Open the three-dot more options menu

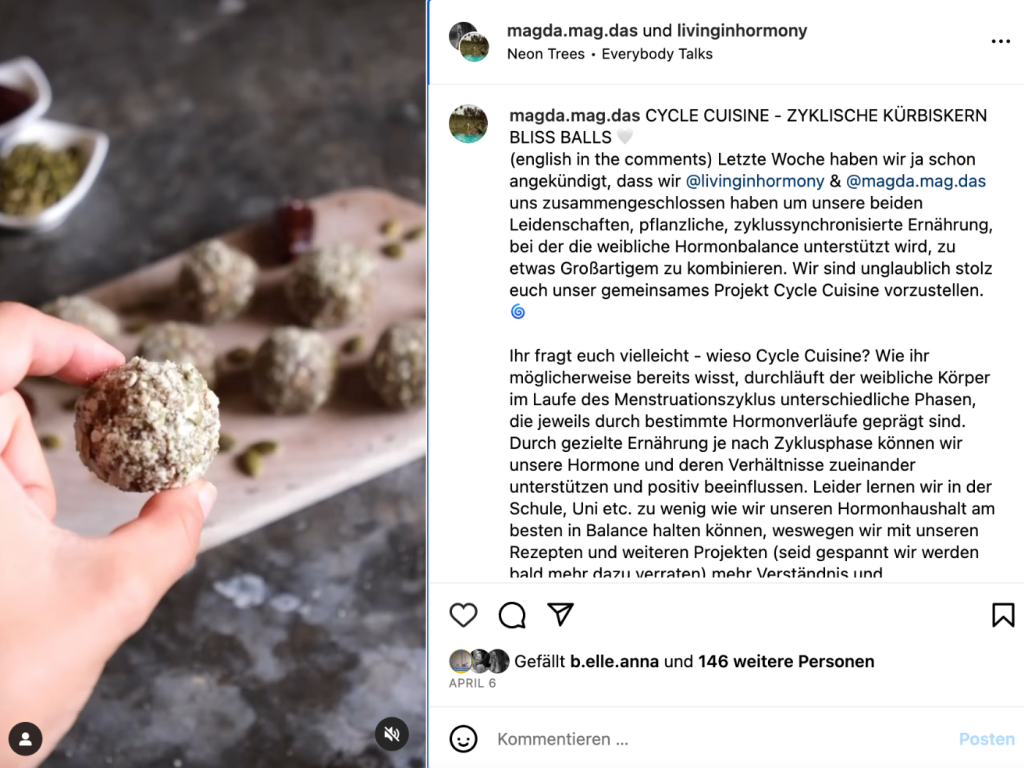1000,41
